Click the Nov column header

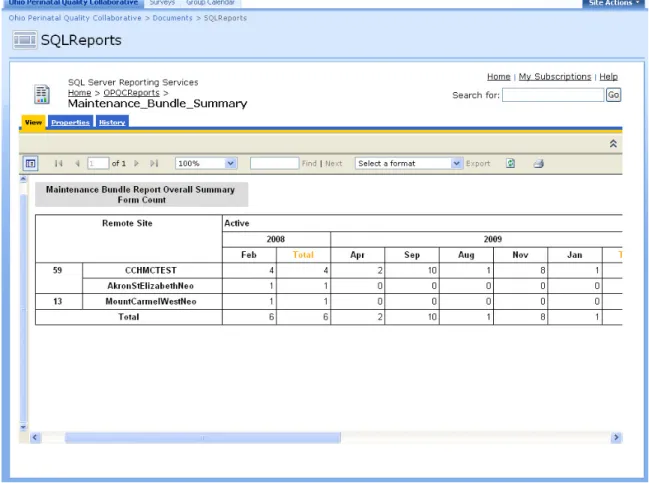coord(520,255)
